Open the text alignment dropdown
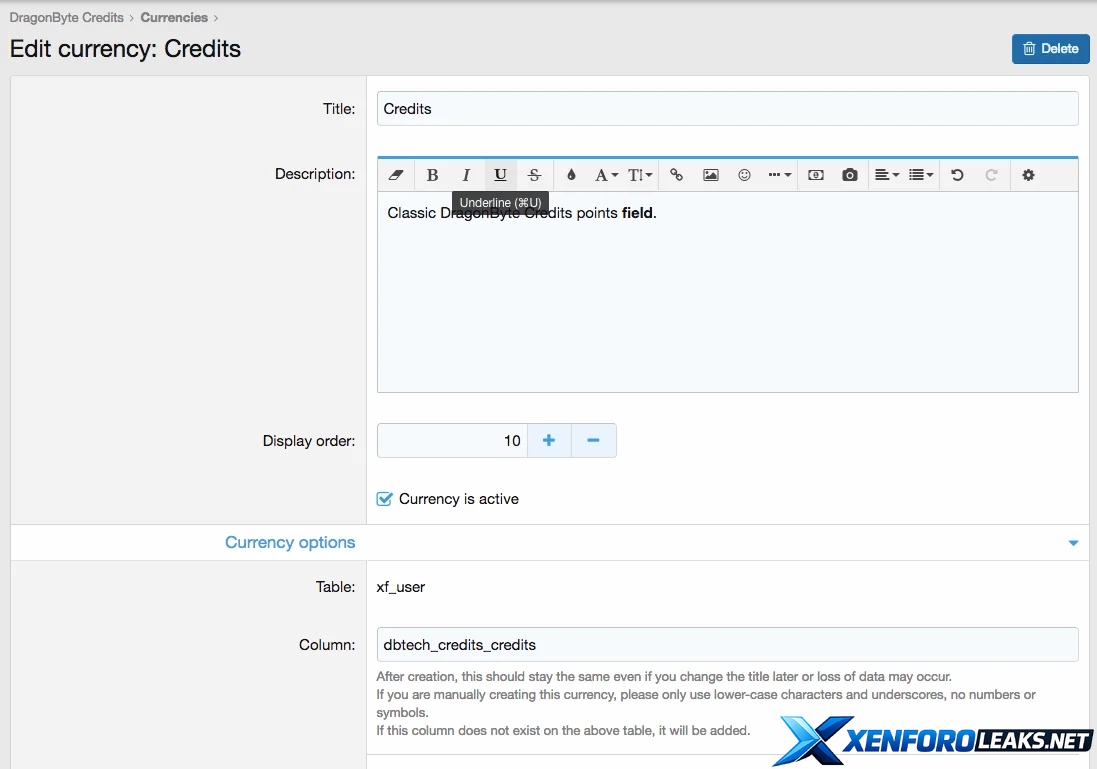Screen dimensions: 1097x769 click(x=886, y=175)
